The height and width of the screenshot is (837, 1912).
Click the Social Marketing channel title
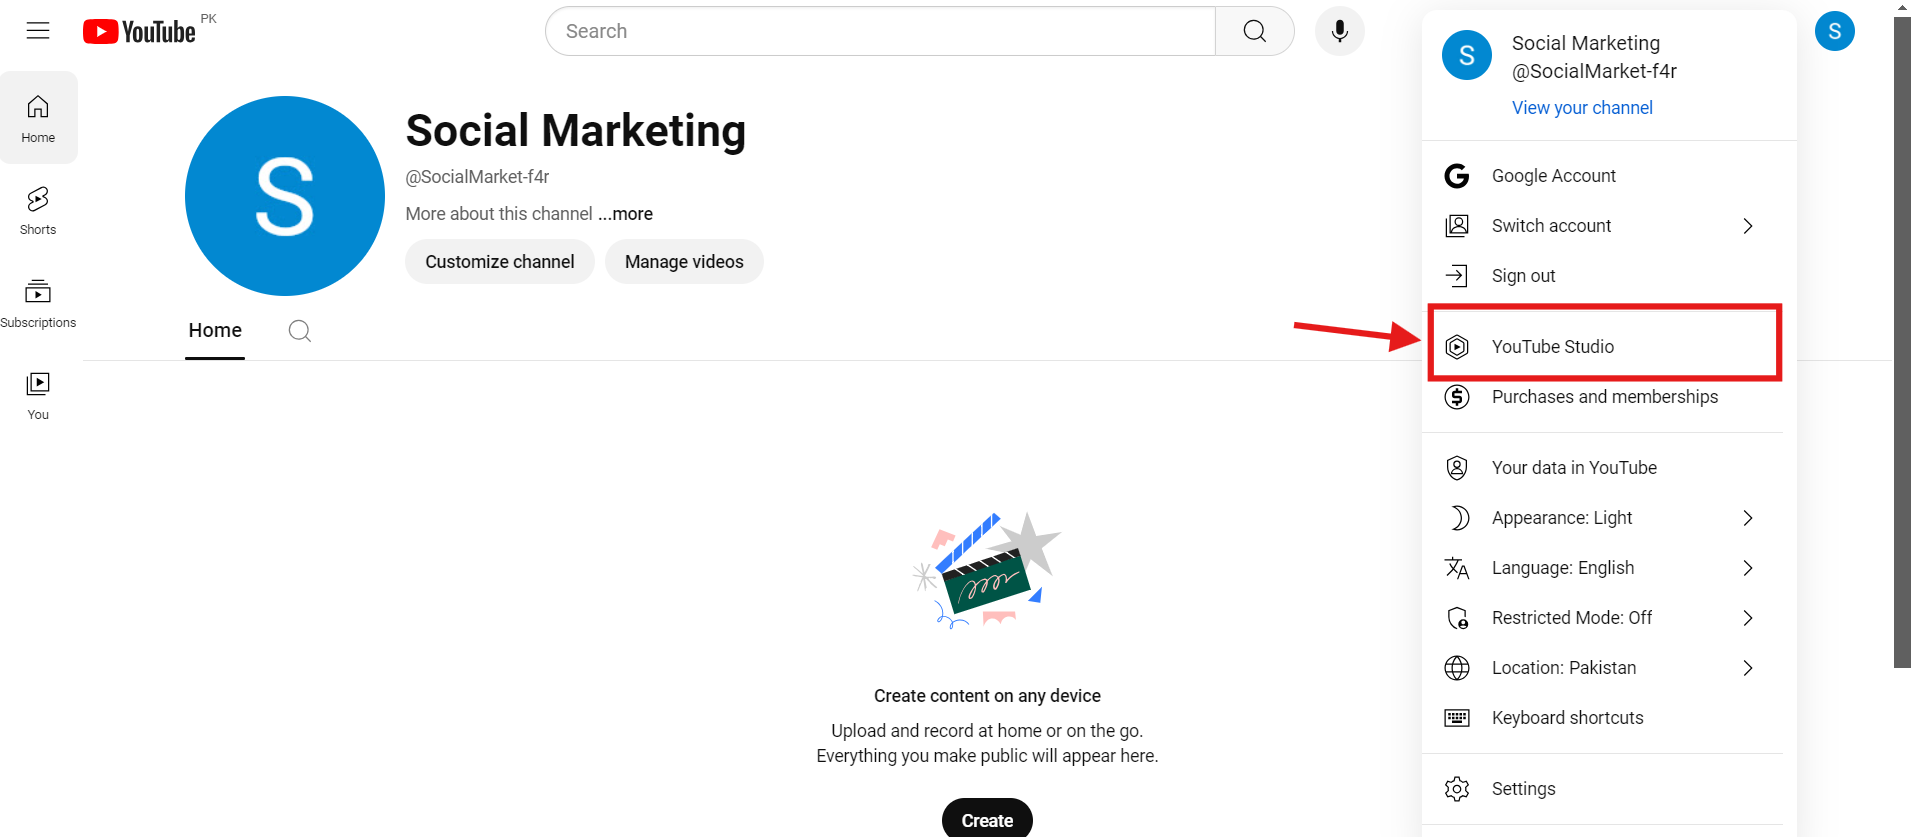pos(576,131)
